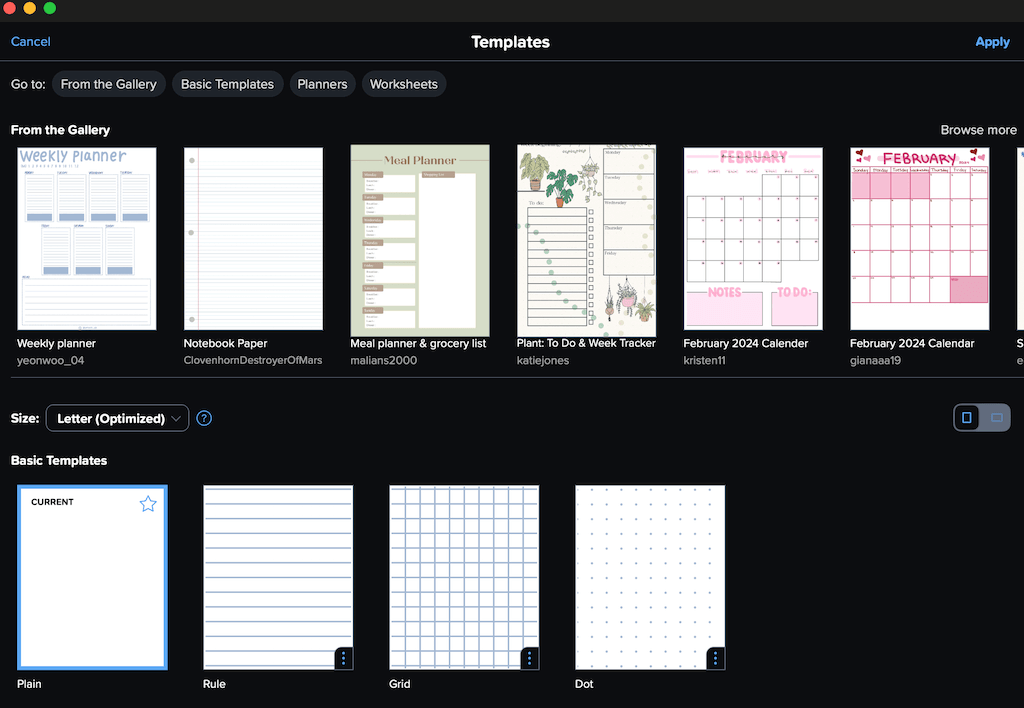Viewport: 1024px width, 708px height.
Task: Open options menu on Rule template
Action: click(343, 658)
